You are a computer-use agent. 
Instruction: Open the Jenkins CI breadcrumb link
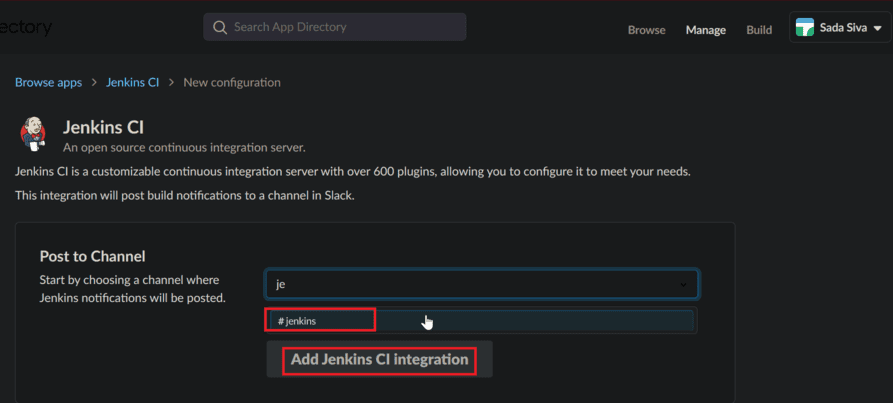click(x=133, y=83)
